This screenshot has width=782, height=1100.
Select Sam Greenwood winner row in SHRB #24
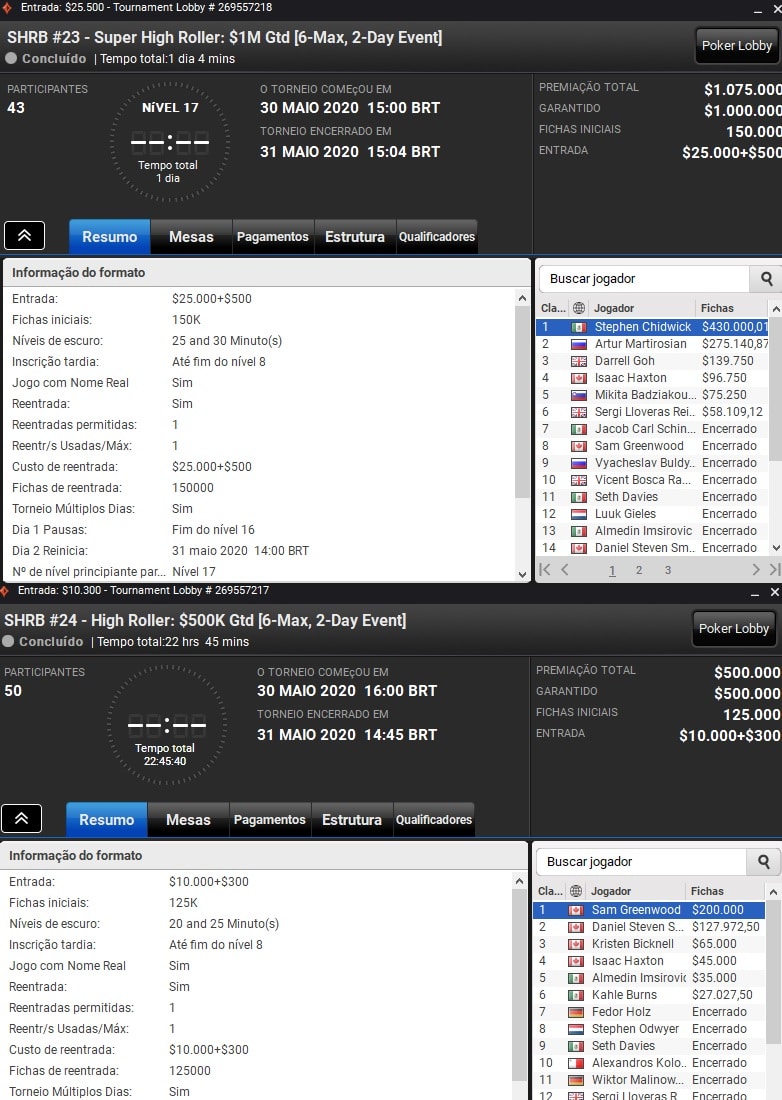(649, 910)
